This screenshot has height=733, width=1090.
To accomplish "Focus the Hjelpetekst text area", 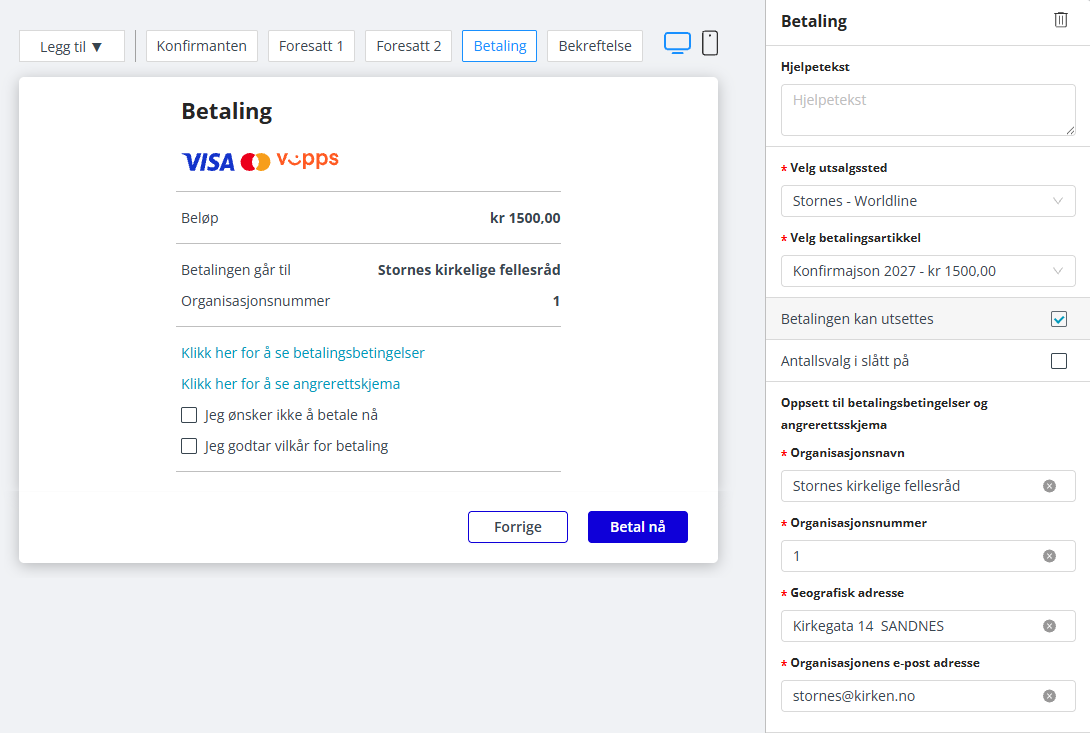I will [x=928, y=110].
